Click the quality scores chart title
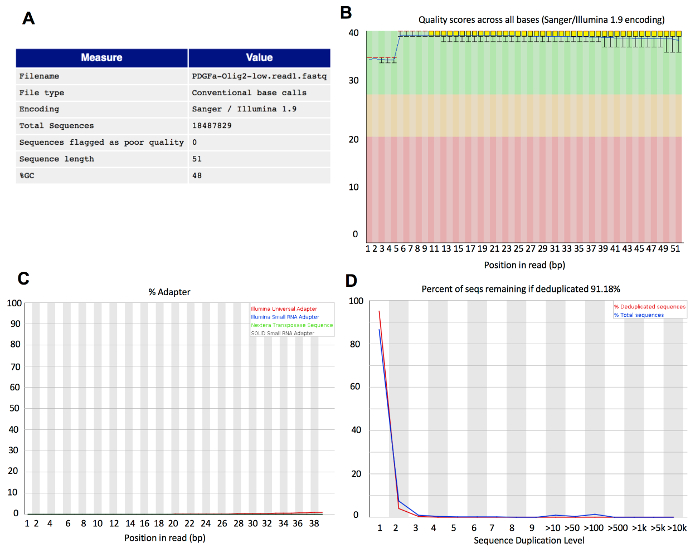The image size is (700, 558). [x=527, y=22]
